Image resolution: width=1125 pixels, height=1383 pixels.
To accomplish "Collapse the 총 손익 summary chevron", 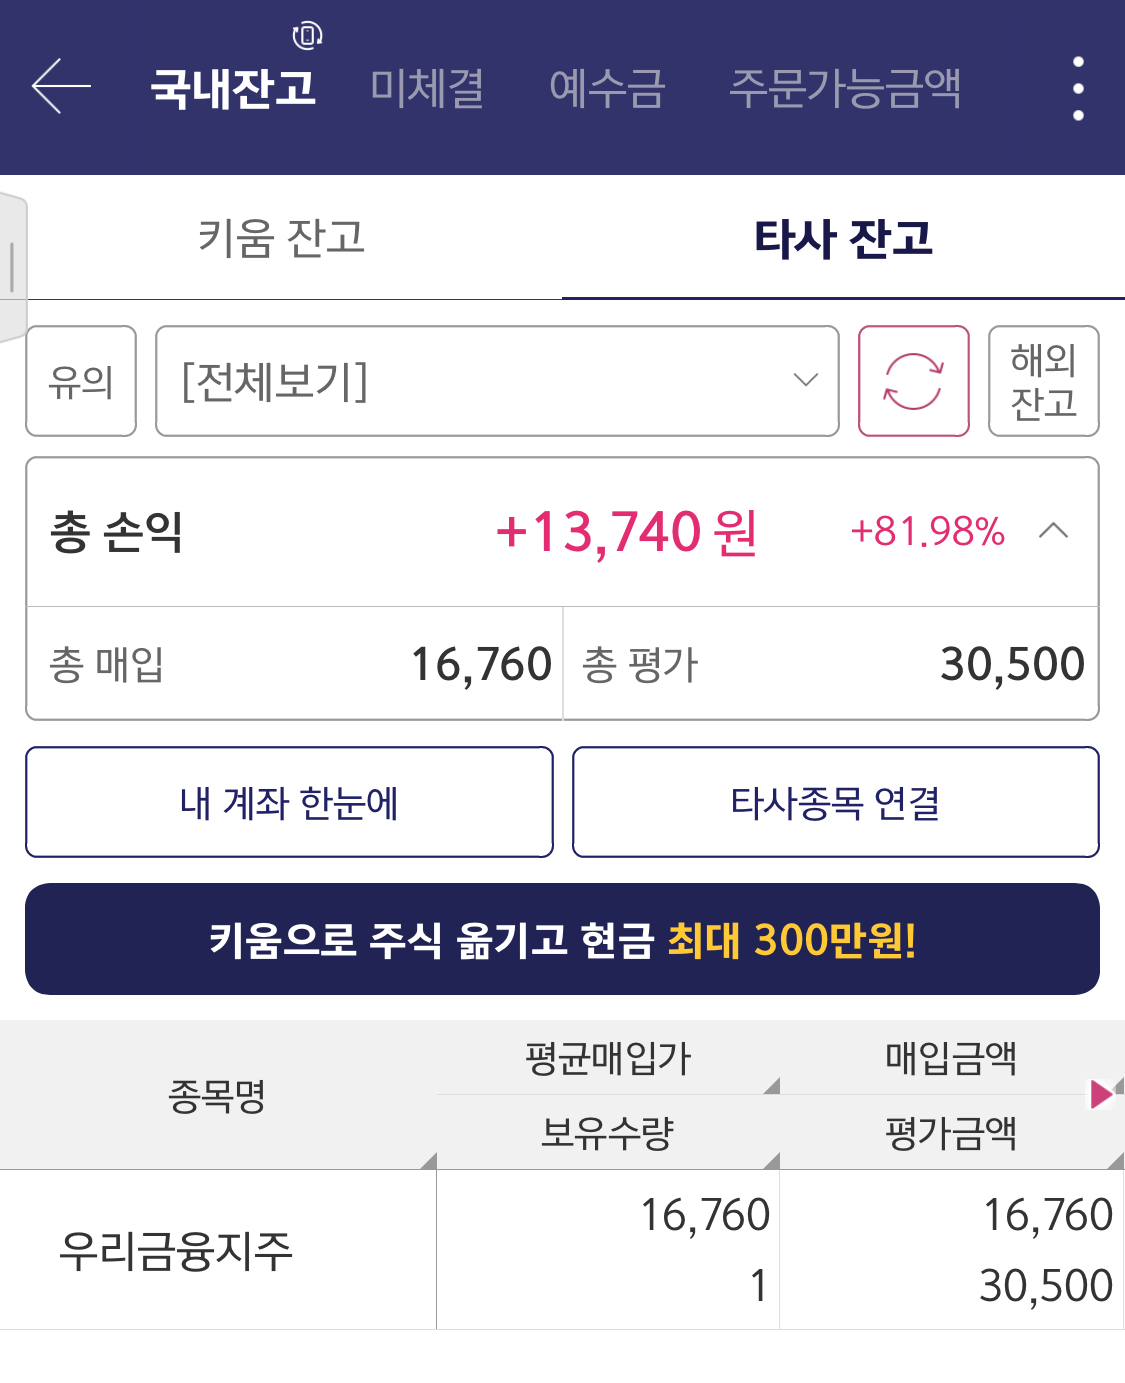I will click(1054, 531).
